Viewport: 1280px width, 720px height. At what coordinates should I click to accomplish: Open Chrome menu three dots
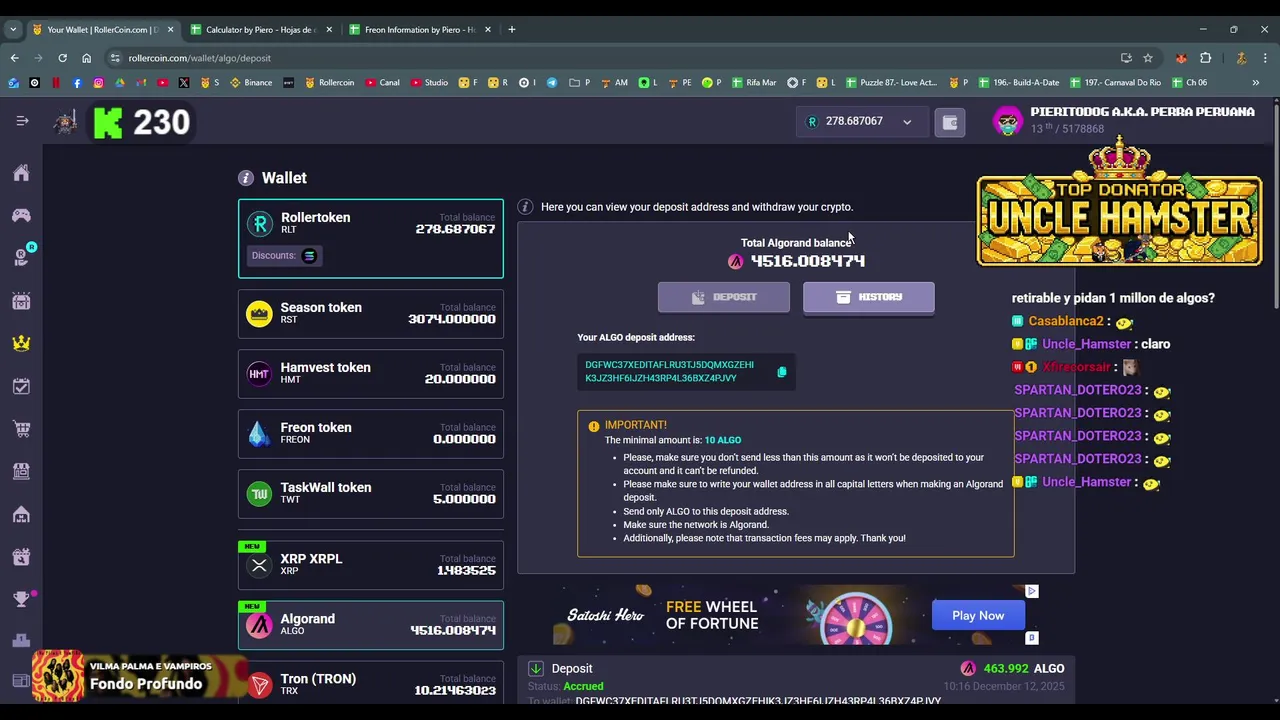point(1264,58)
